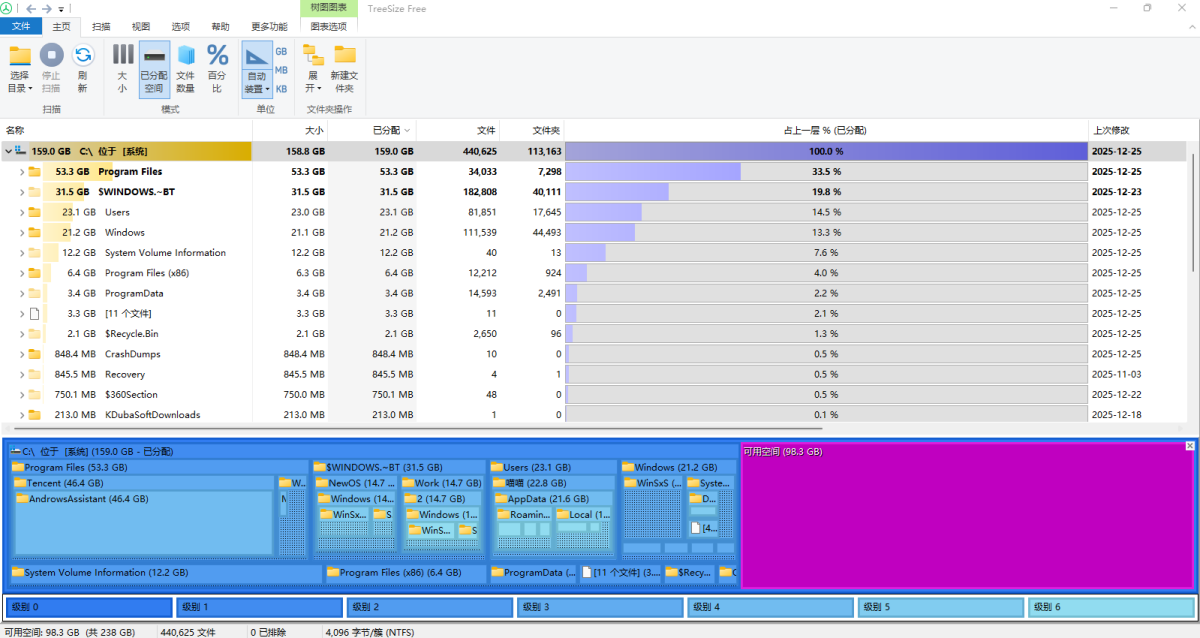This screenshot has height=638, width=1200.
Task: Switch display mode to 大小 (size)
Action: click(x=122, y=68)
